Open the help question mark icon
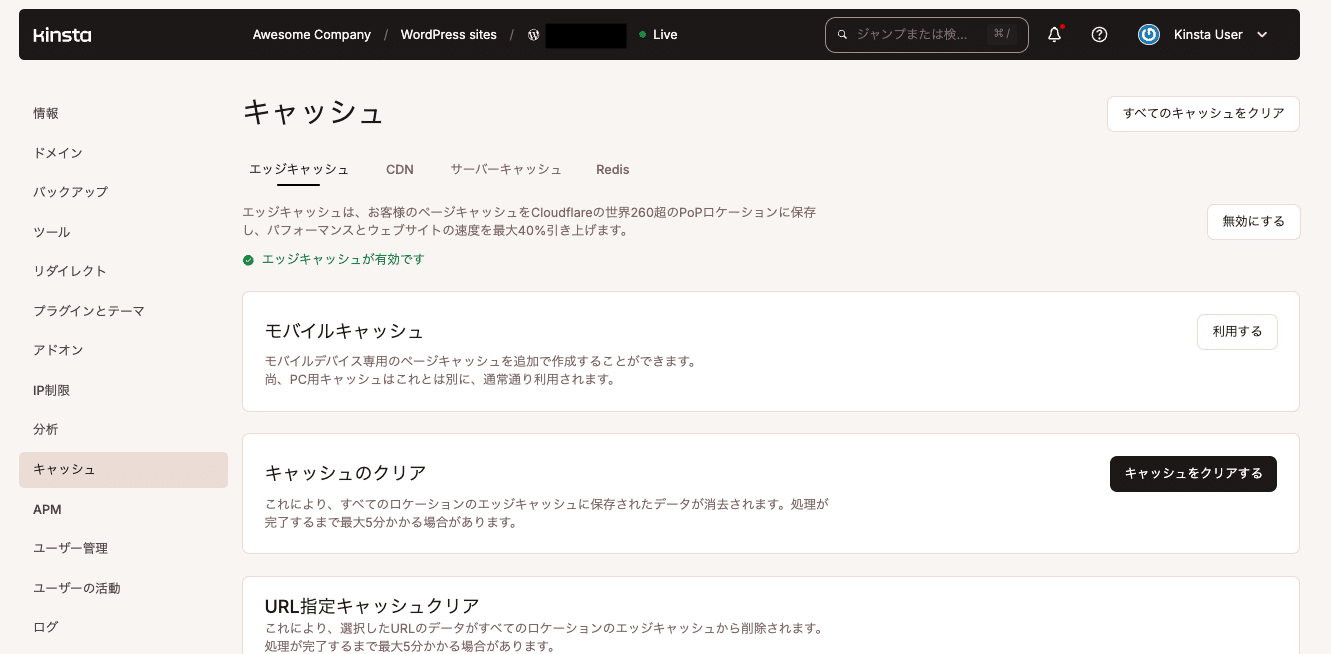The width and height of the screenshot is (1331, 654). tap(1099, 34)
